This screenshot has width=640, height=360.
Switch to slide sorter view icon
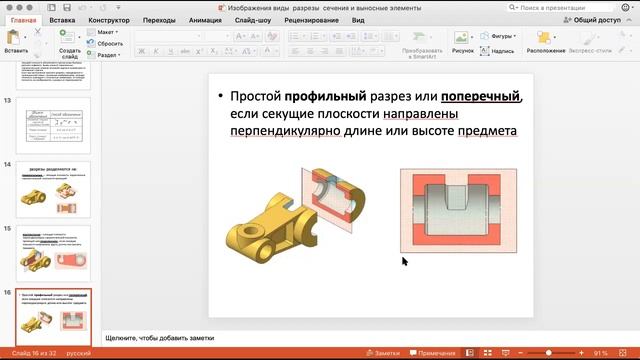pyautogui.click(x=488, y=353)
